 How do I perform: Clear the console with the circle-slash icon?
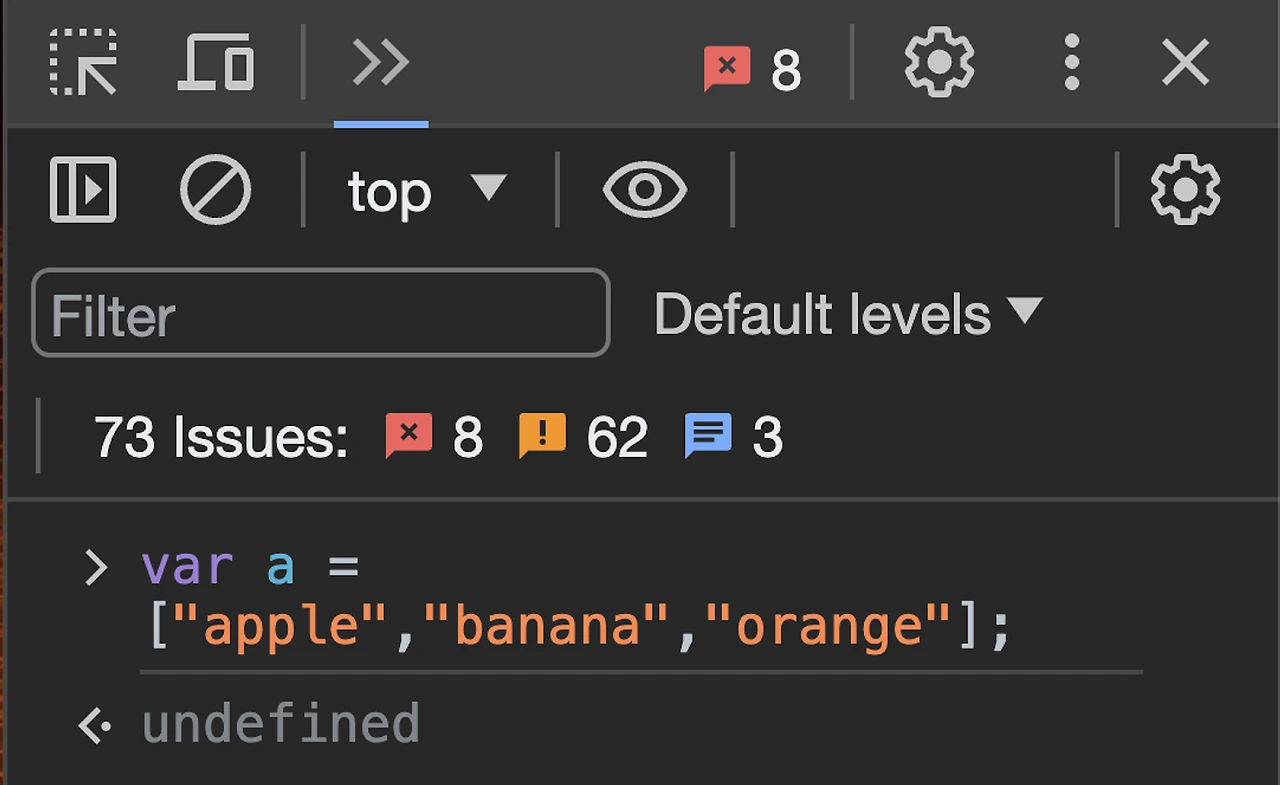[215, 189]
